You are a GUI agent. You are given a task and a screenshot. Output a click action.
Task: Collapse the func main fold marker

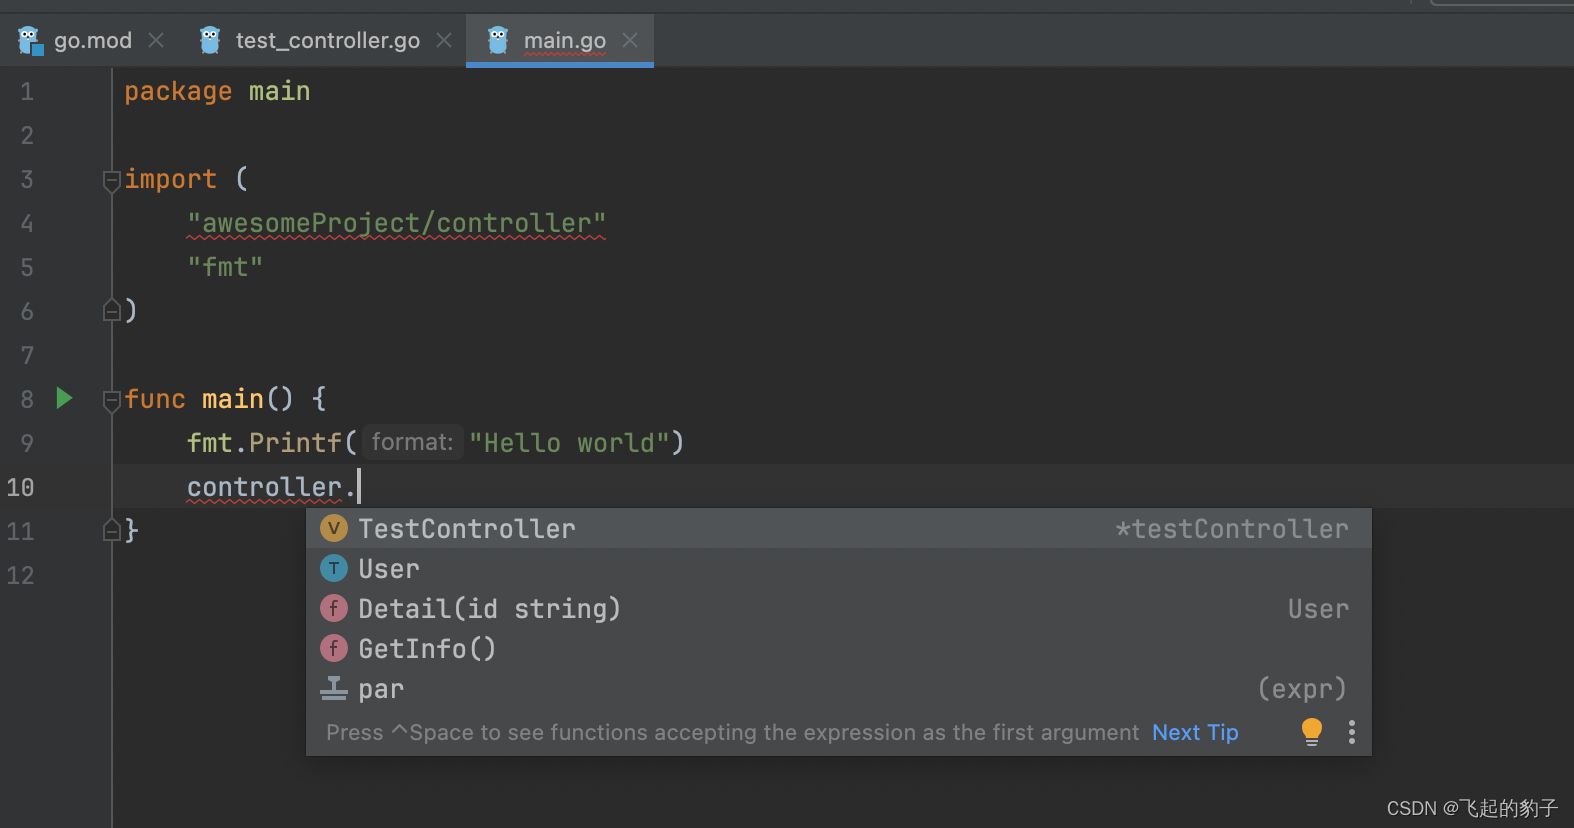pyautogui.click(x=112, y=400)
